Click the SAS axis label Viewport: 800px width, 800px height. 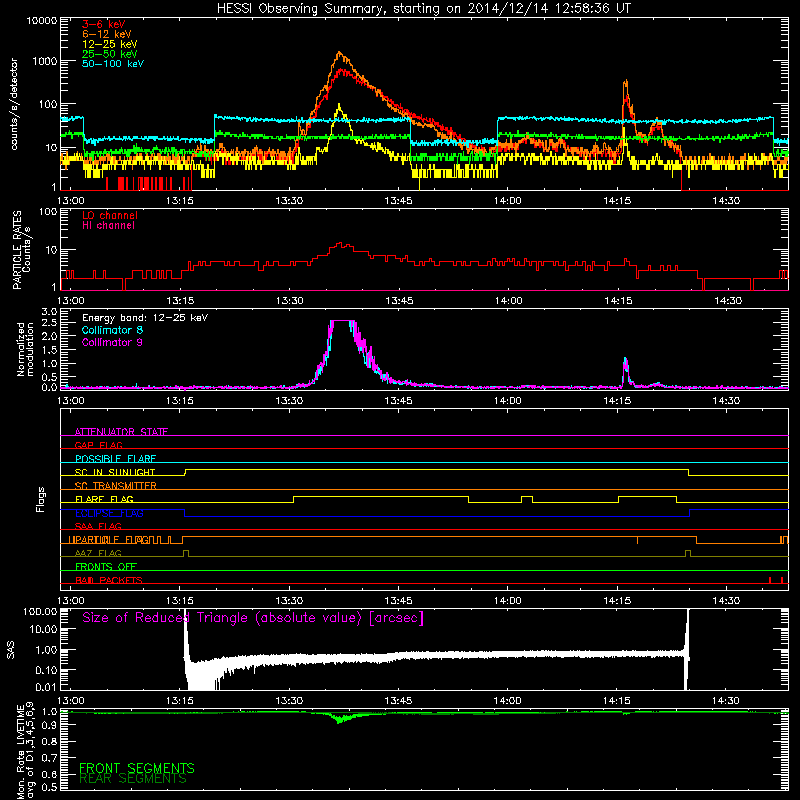click(11, 650)
